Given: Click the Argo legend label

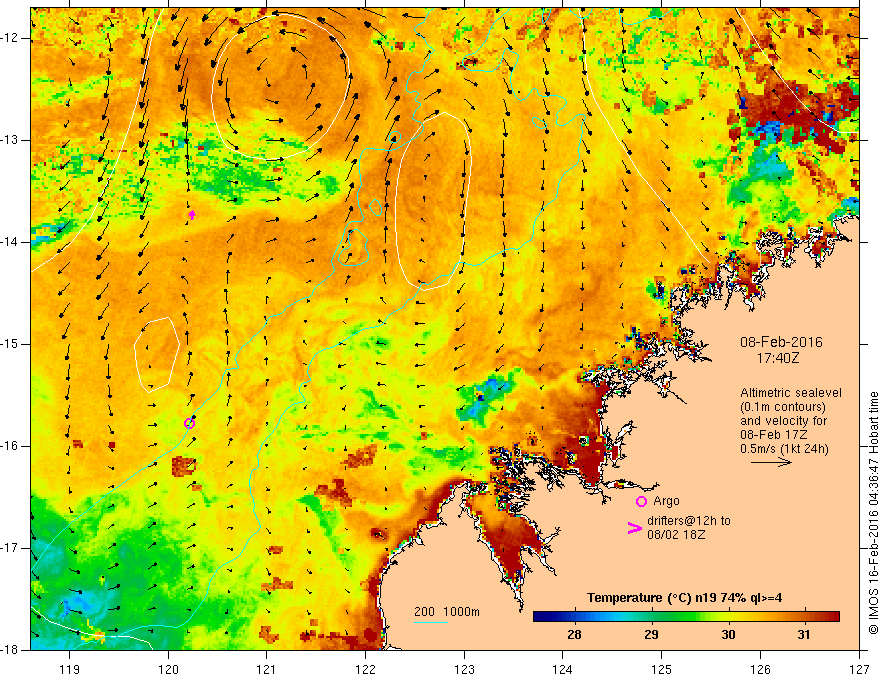Looking at the screenshot, I should (x=666, y=501).
